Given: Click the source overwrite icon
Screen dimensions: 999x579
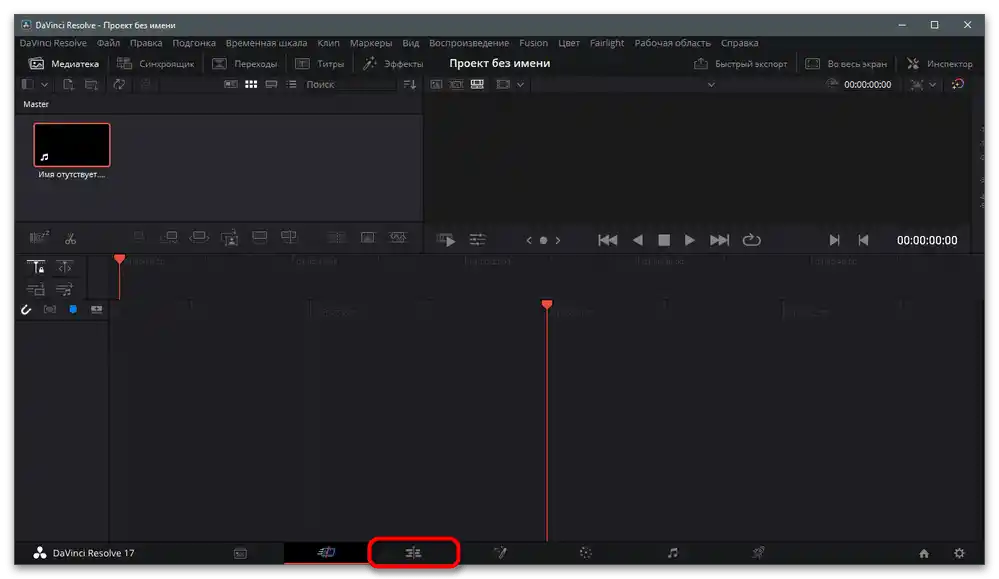Looking at the screenshot, I should click(289, 237).
